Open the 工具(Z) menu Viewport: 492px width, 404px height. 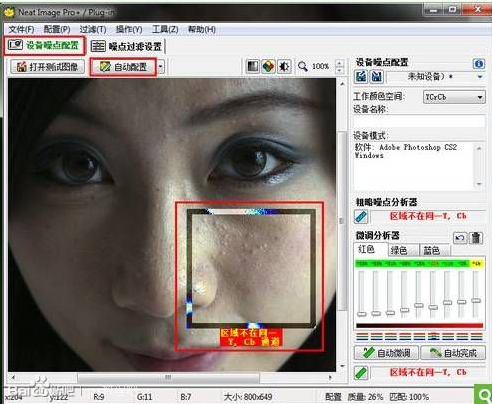[x=165, y=29]
